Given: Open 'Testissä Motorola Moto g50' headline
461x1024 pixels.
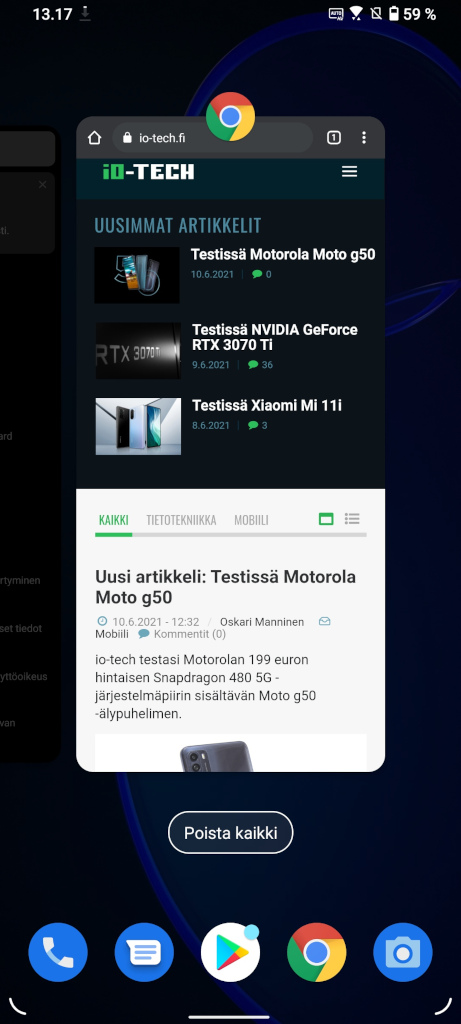Looking at the screenshot, I should tap(283, 255).
